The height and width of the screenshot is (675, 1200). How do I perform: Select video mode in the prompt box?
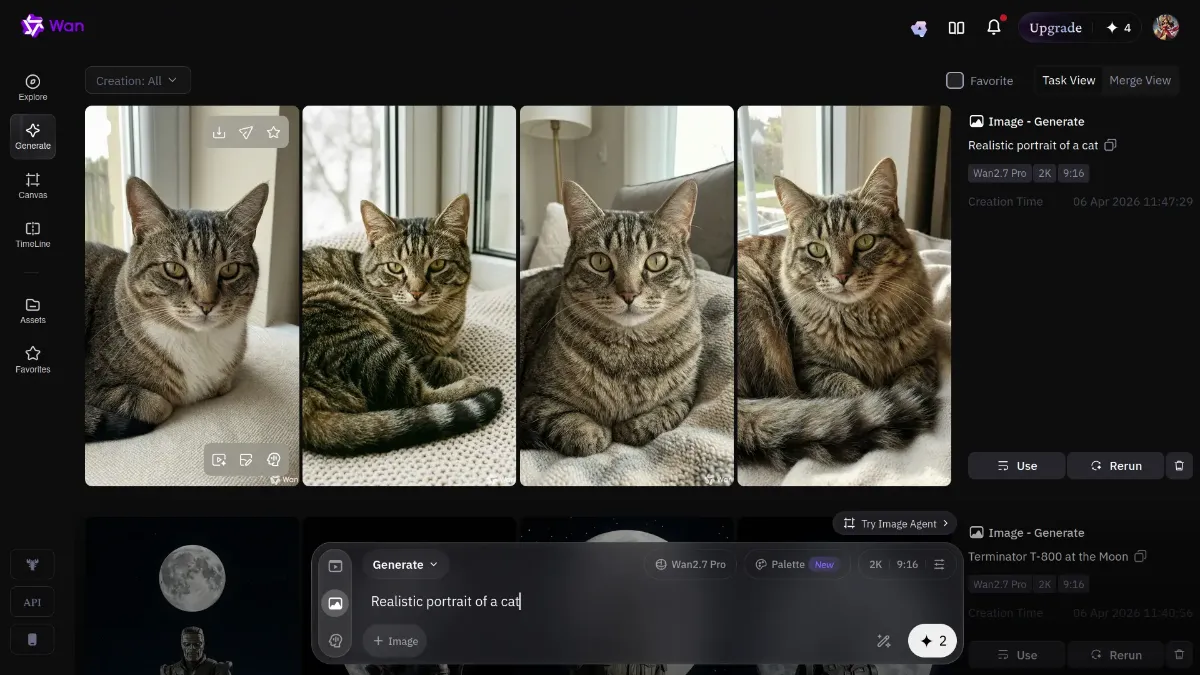336,566
